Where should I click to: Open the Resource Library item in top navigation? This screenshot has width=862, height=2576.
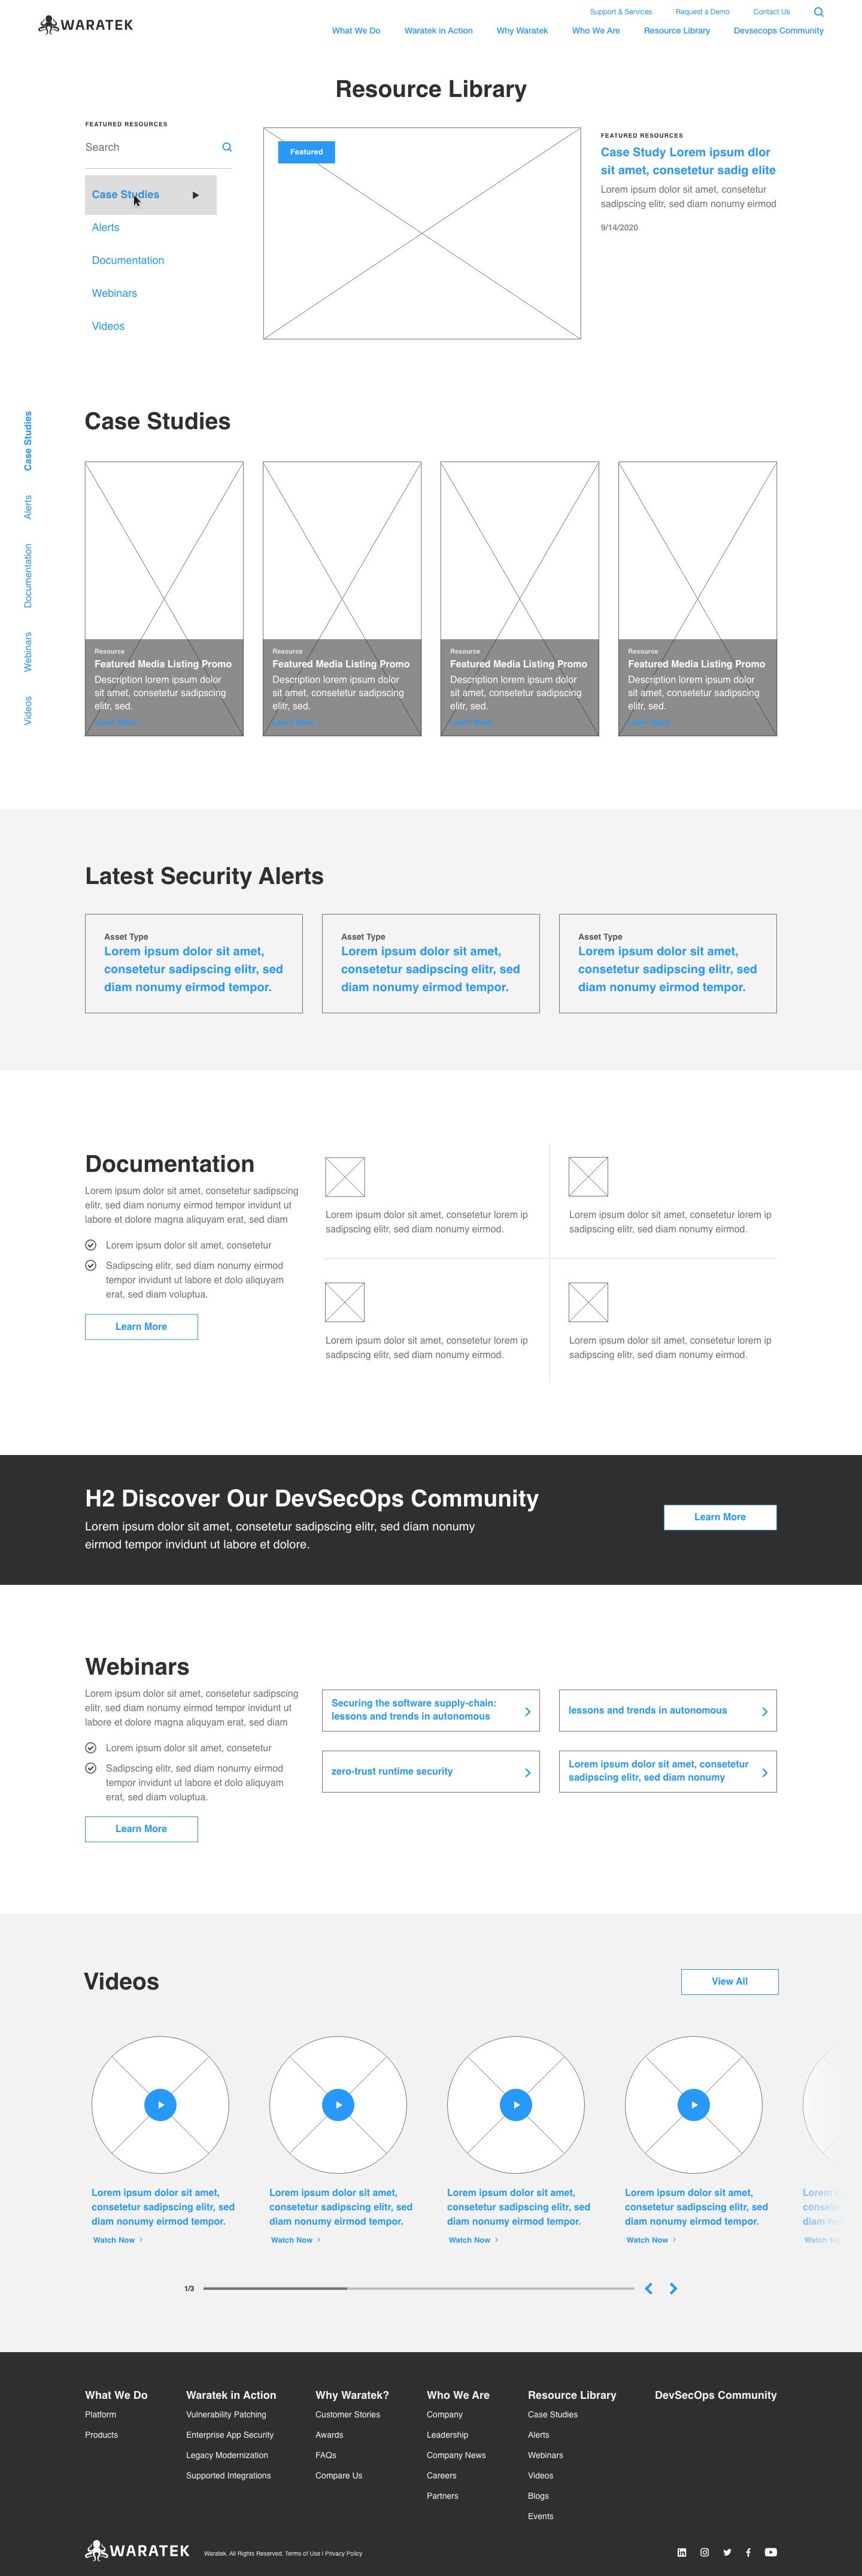tap(676, 31)
